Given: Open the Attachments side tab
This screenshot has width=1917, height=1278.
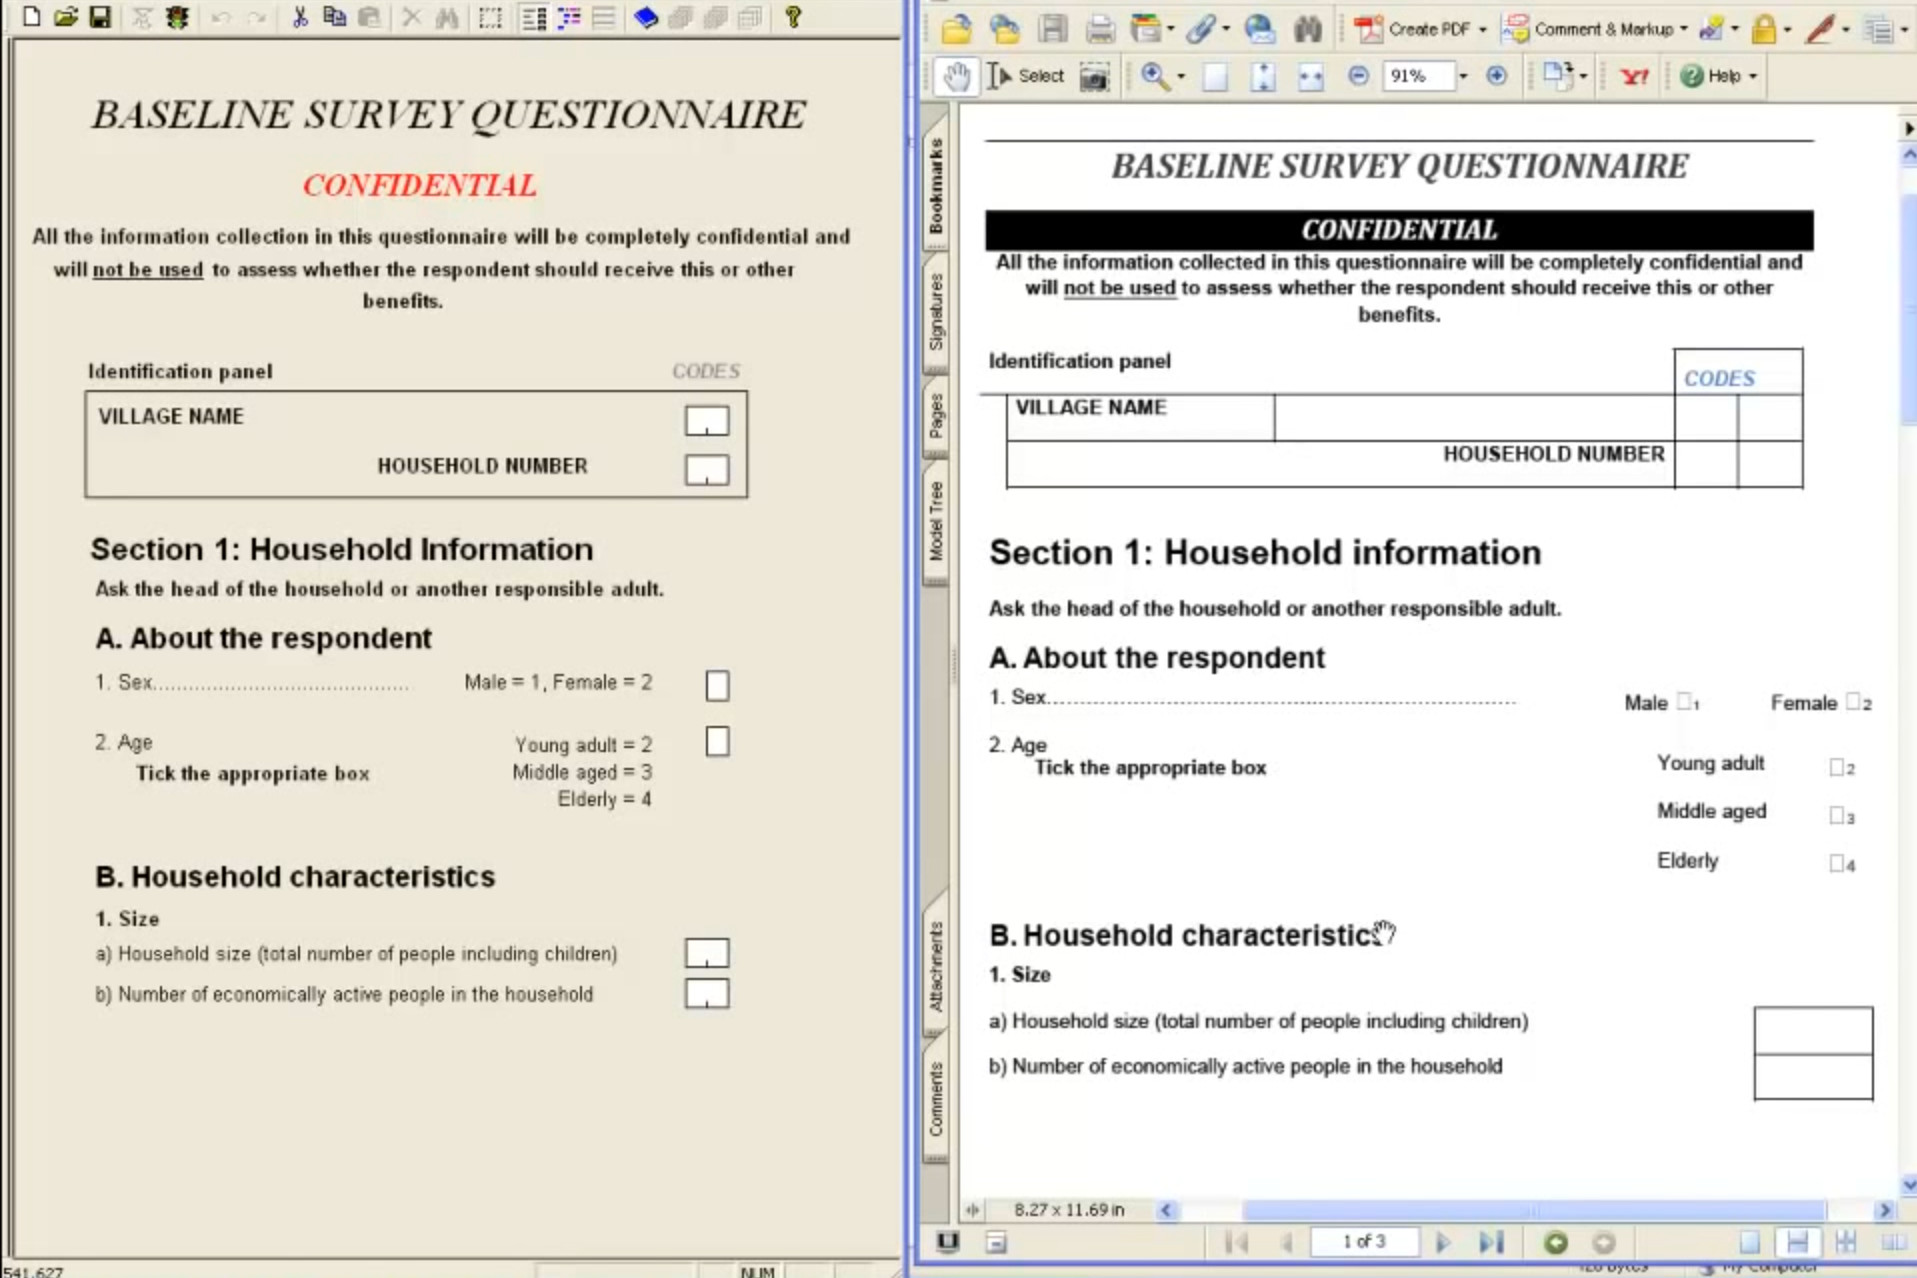Looking at the screenshot, I should point(935,966).
